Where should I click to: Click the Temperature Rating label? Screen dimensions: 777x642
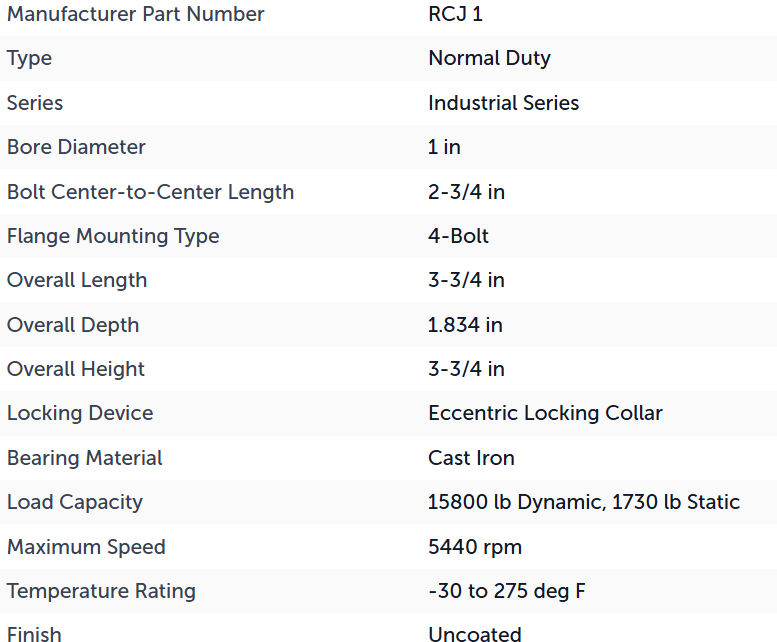[x=101, y=591]
